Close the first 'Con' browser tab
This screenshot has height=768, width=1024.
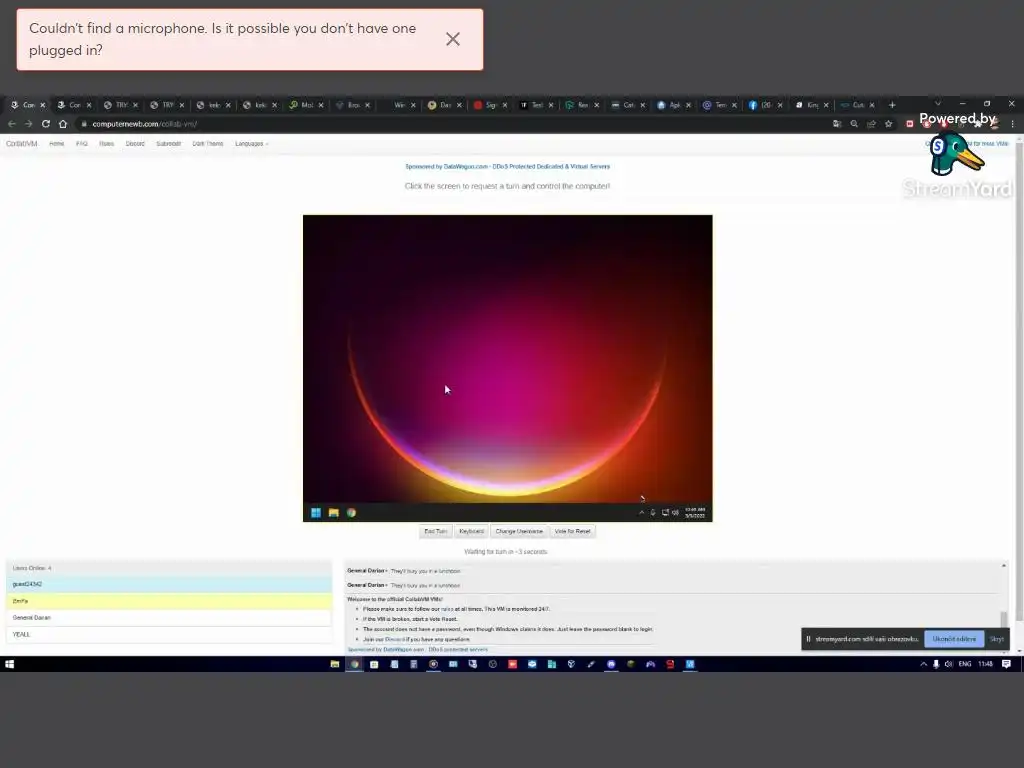(x=42, y=104)
